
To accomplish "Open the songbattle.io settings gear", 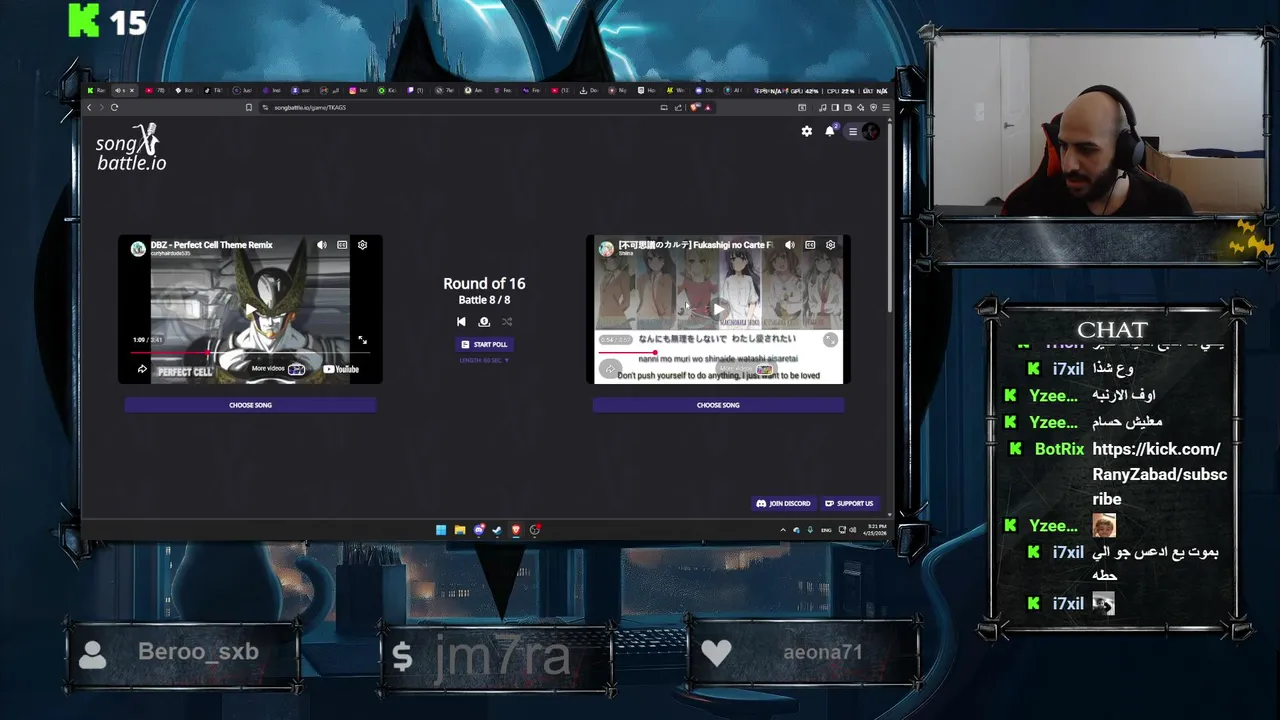I will click(x=807, y=131).
